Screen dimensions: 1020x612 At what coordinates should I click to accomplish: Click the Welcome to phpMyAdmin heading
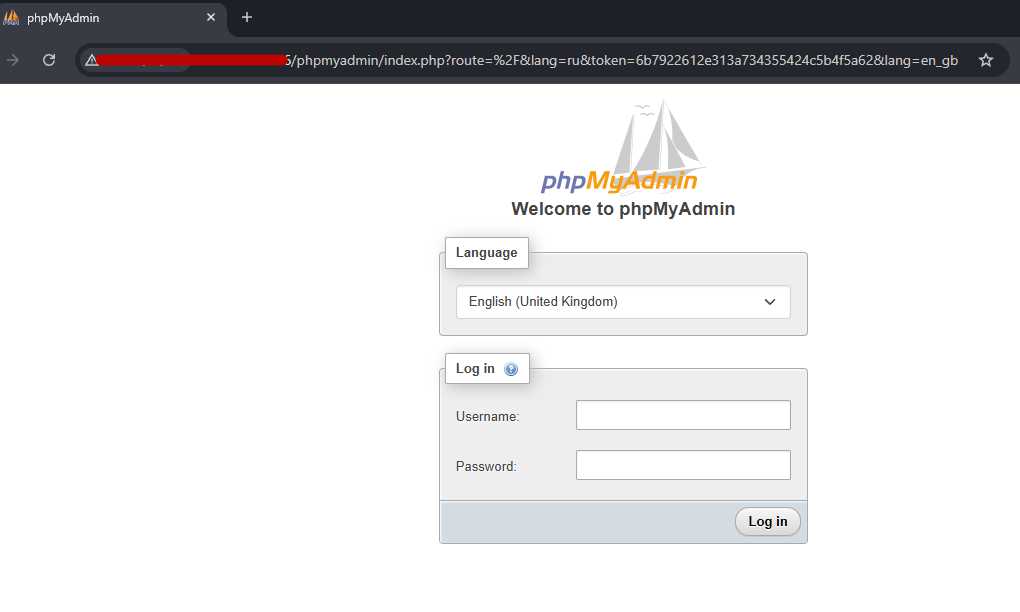(623, 209)
